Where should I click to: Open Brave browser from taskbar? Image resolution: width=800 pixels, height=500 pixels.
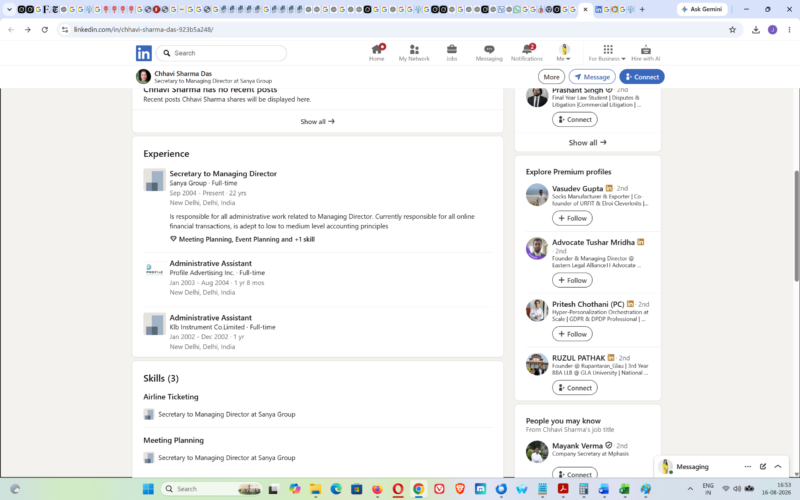click(x=460, y=489)
